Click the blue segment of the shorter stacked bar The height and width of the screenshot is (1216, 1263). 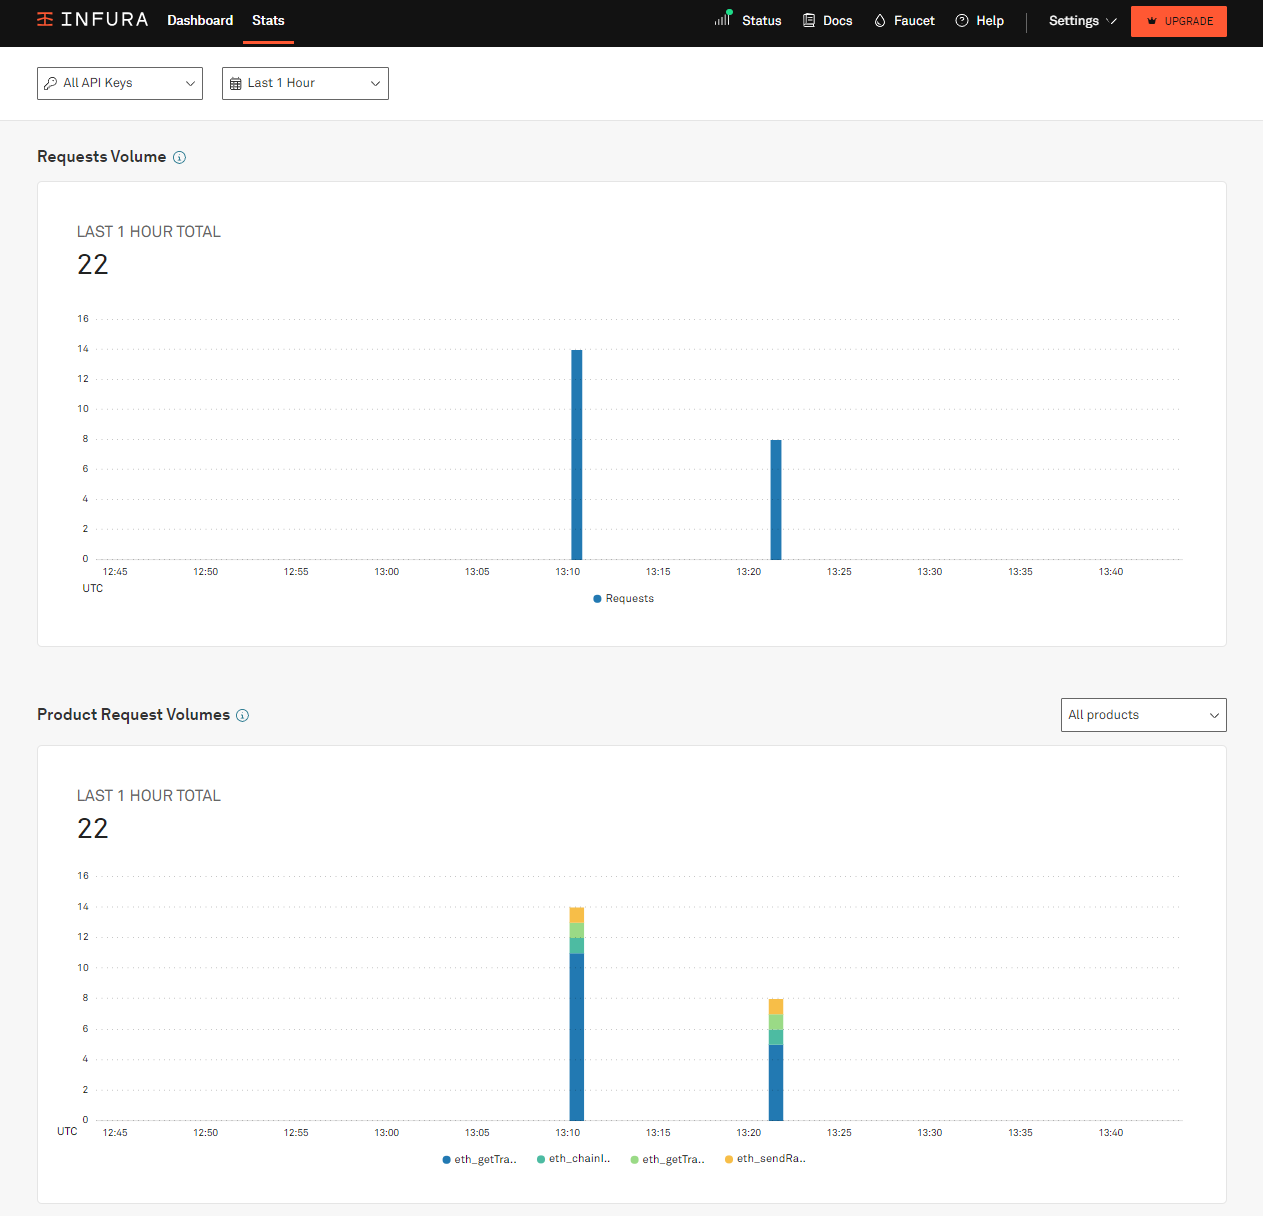coord(776,1083)
